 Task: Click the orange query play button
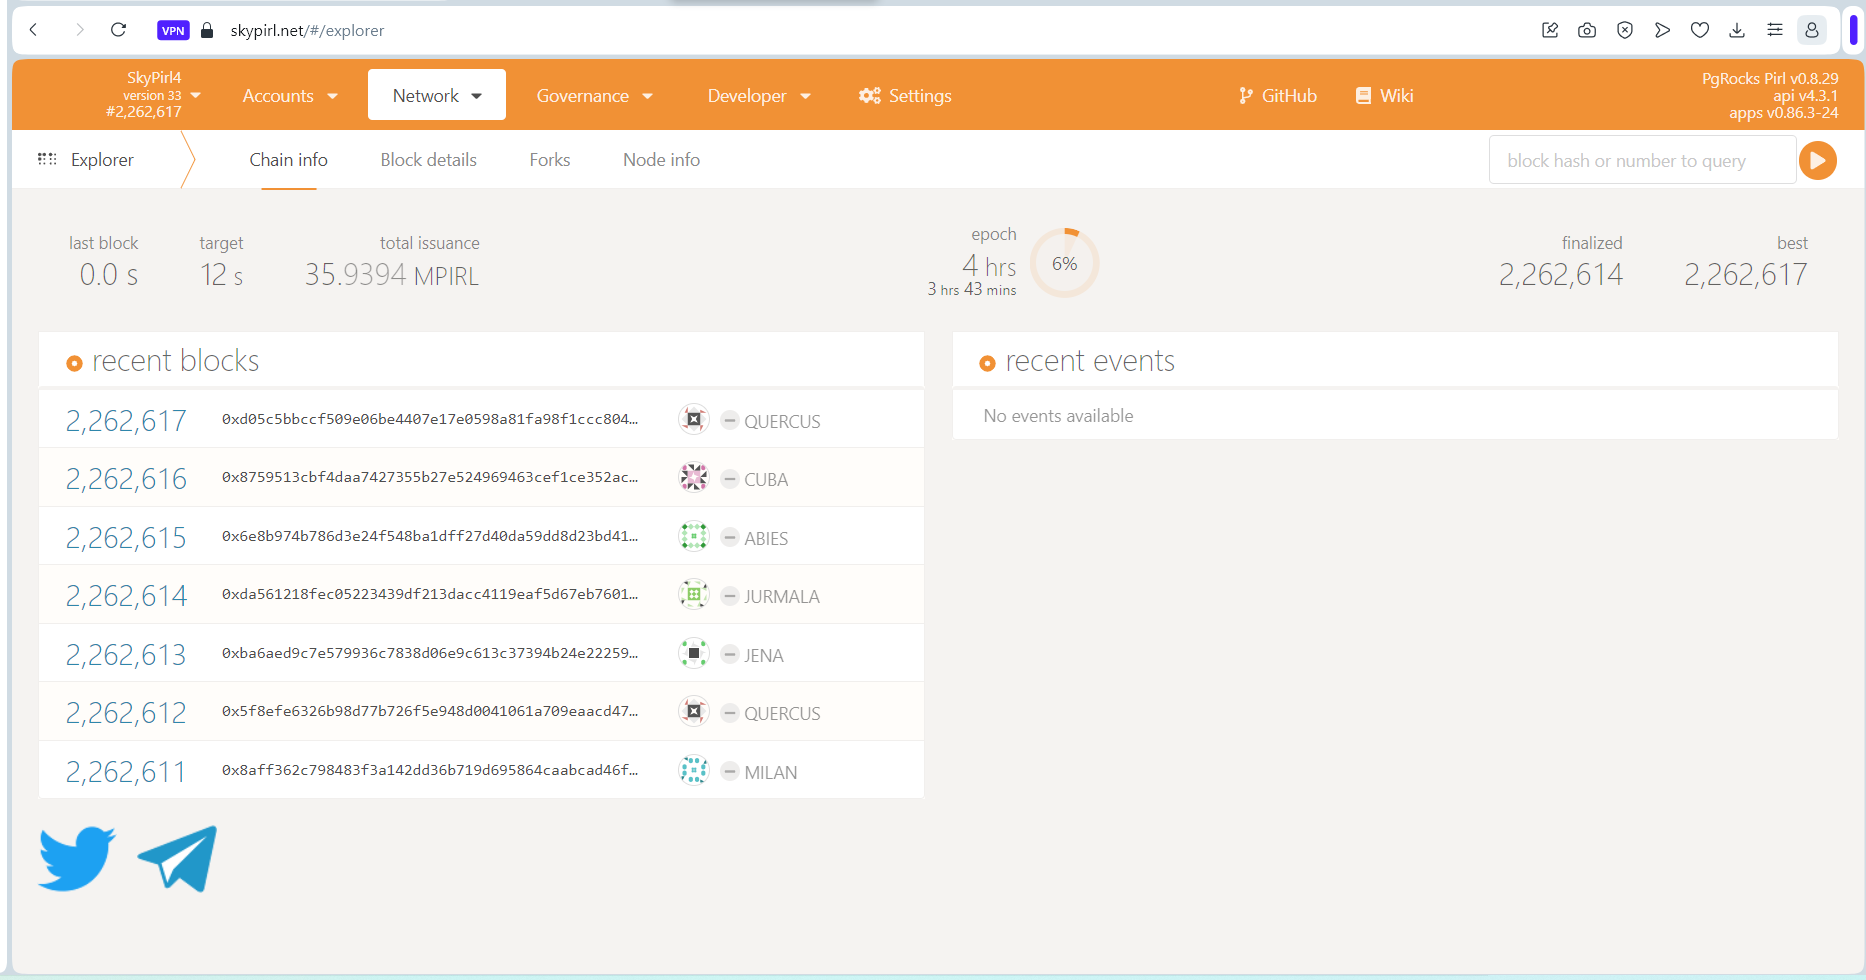coord(1817,161)
